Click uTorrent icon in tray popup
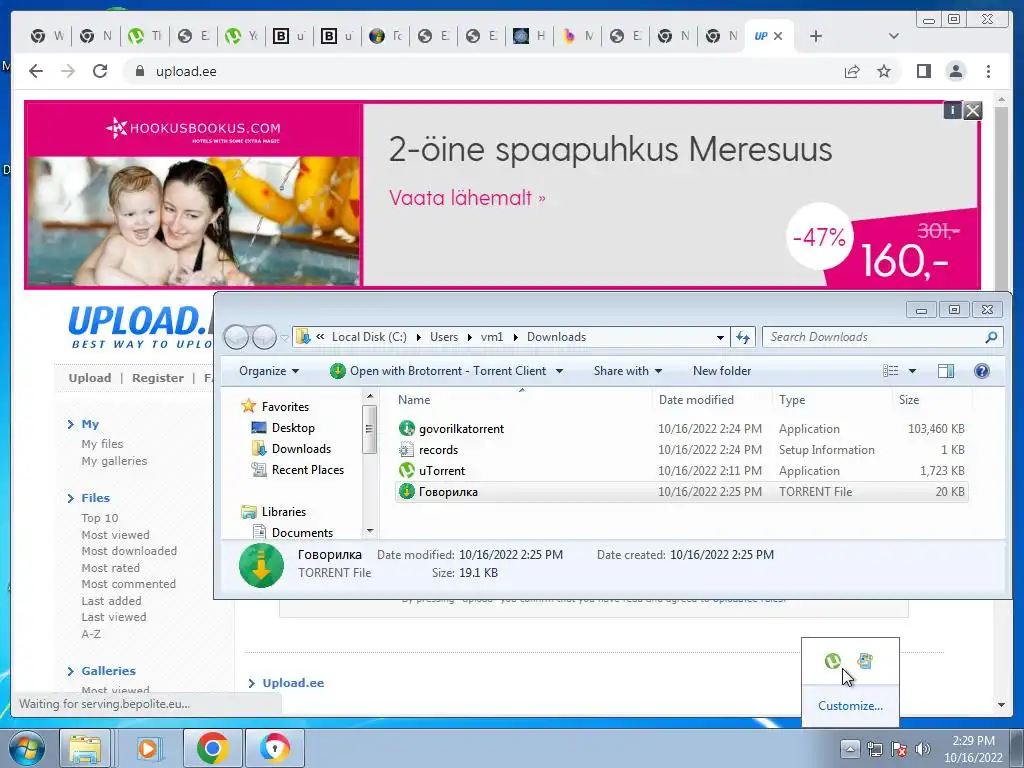Viewport: 1024px width, 768px height. [x=833, y=661]
